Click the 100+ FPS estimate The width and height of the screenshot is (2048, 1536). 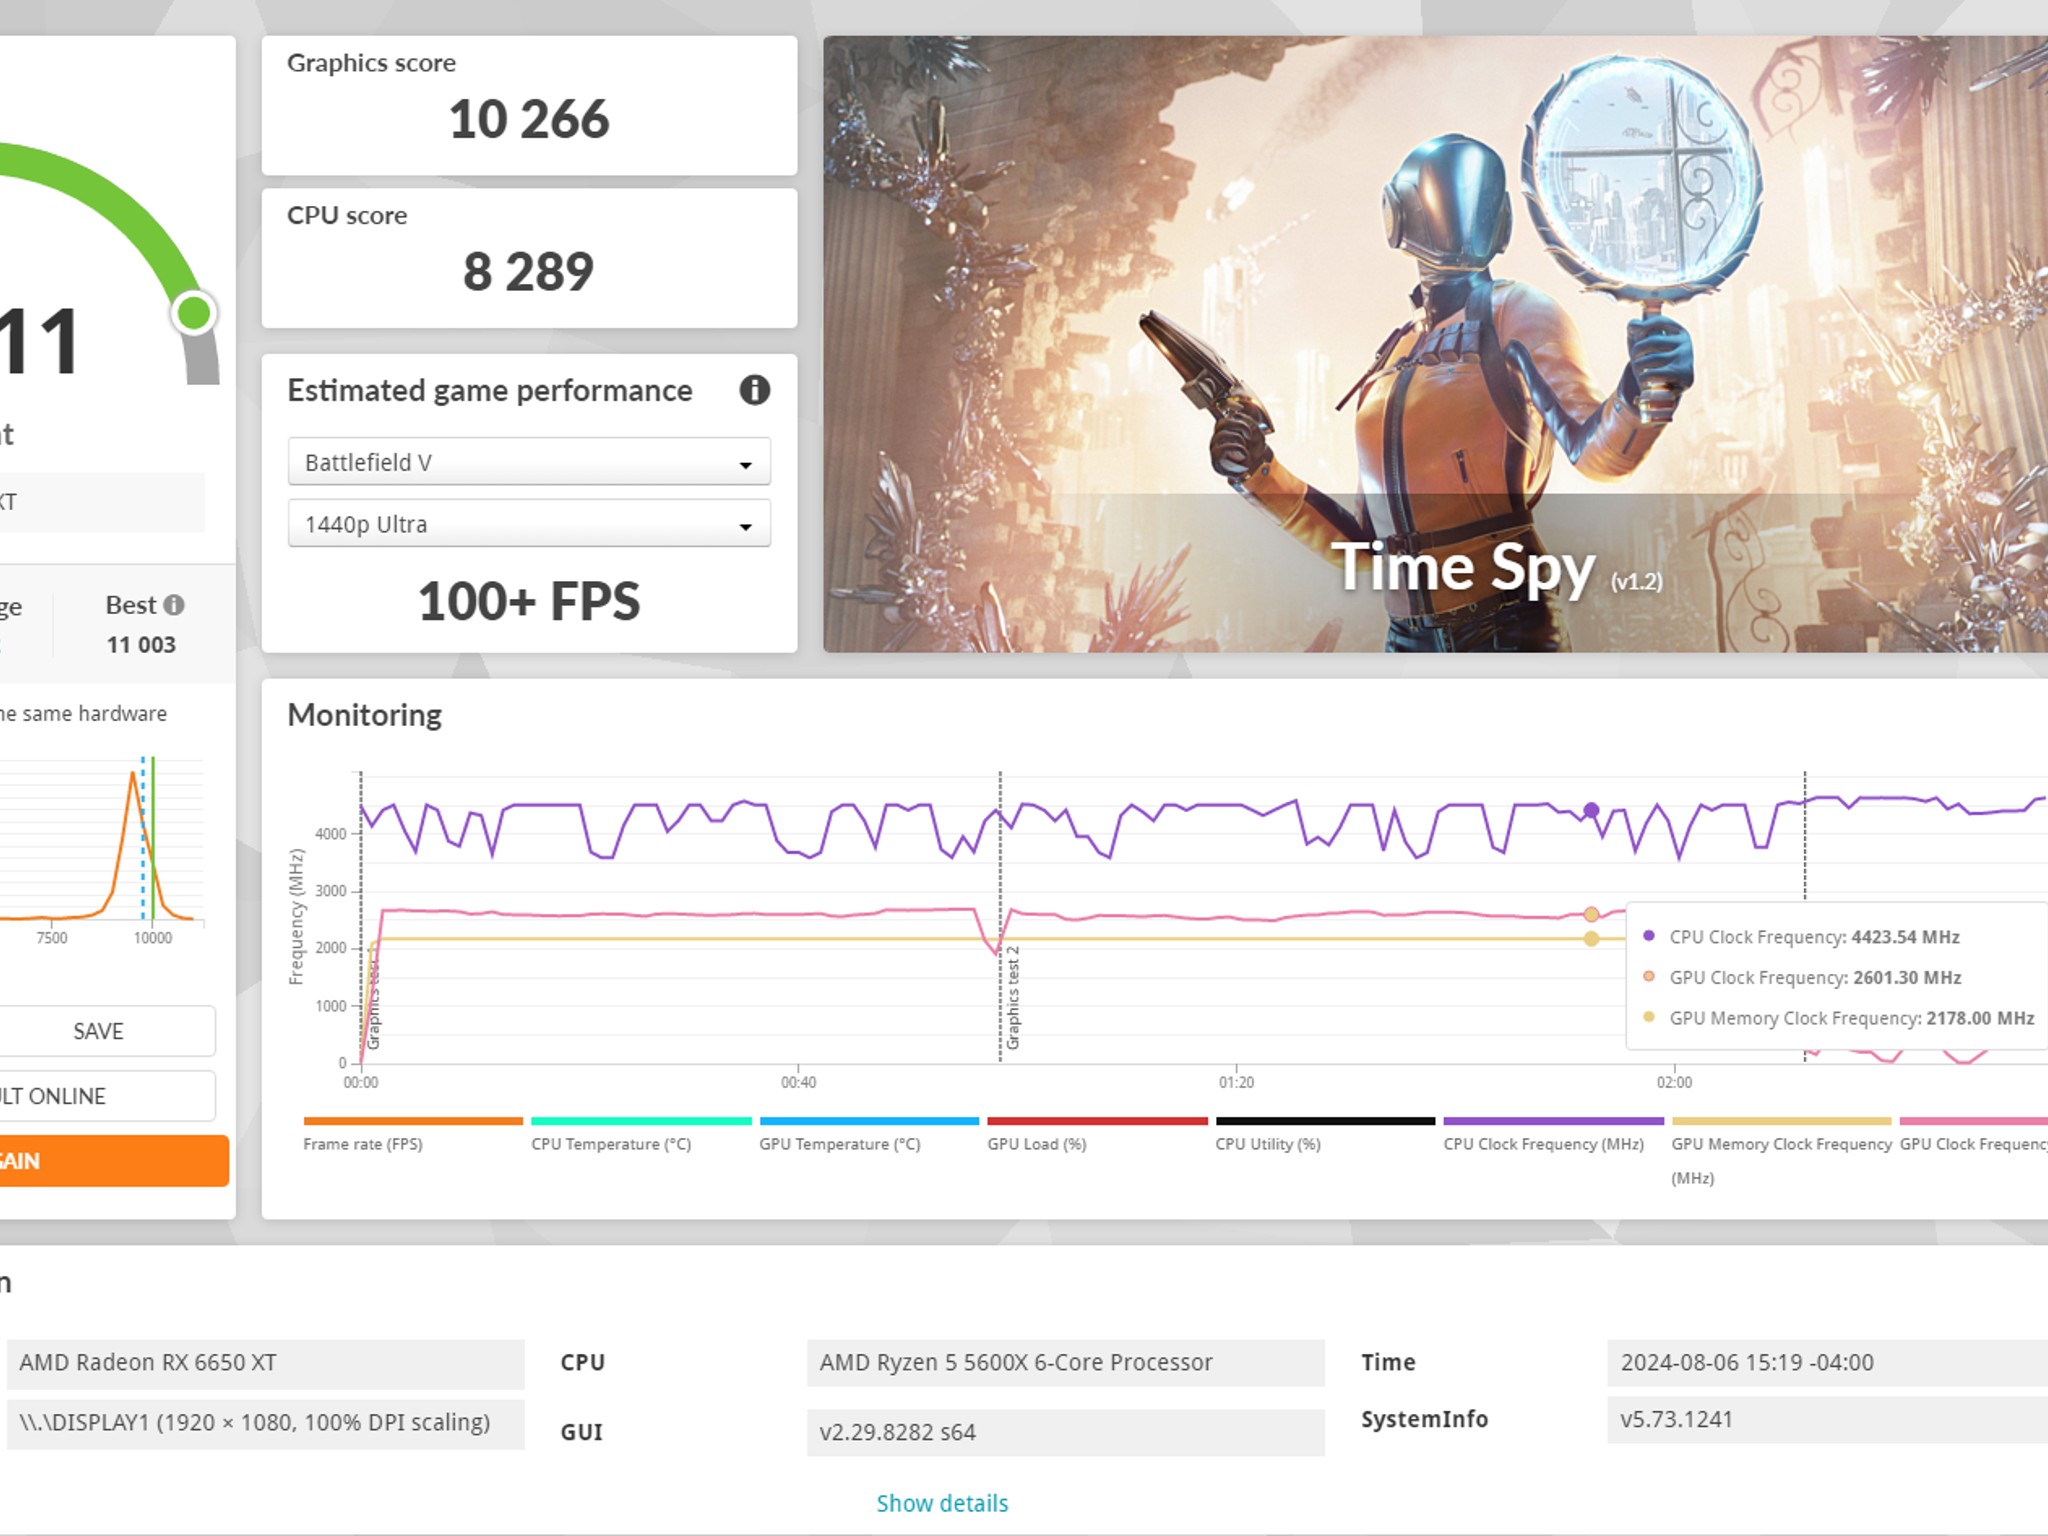click(x=529, y=601)
